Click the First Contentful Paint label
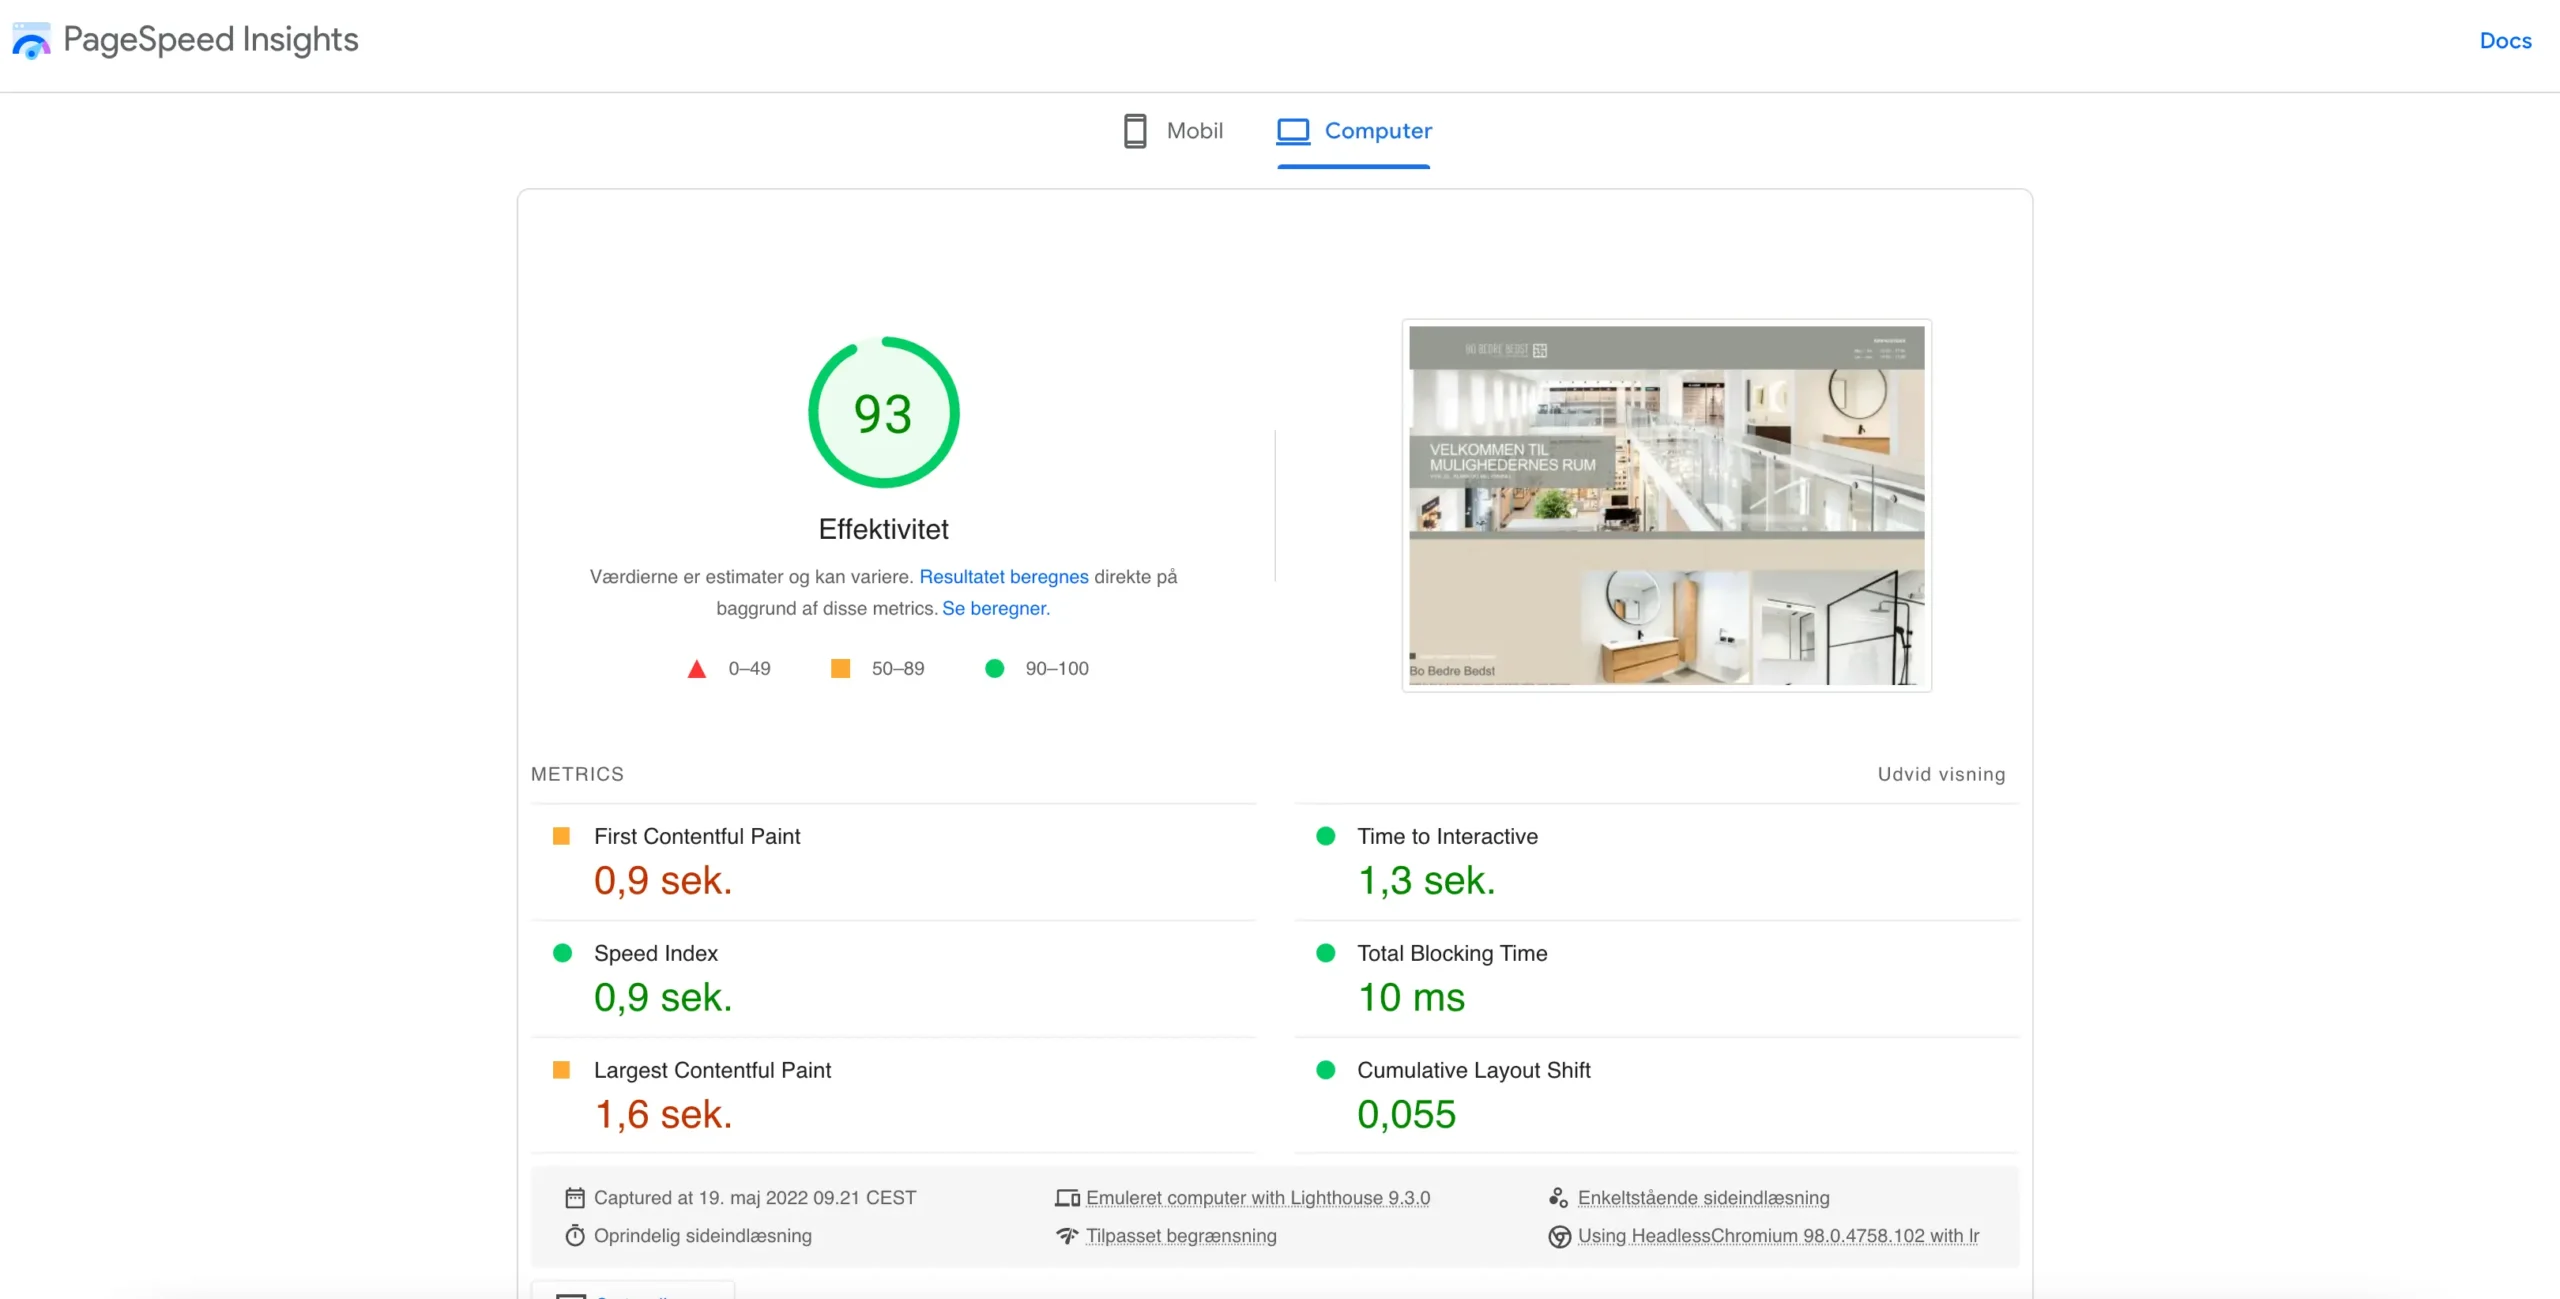2560x1299 pixels. pos(697,837)
